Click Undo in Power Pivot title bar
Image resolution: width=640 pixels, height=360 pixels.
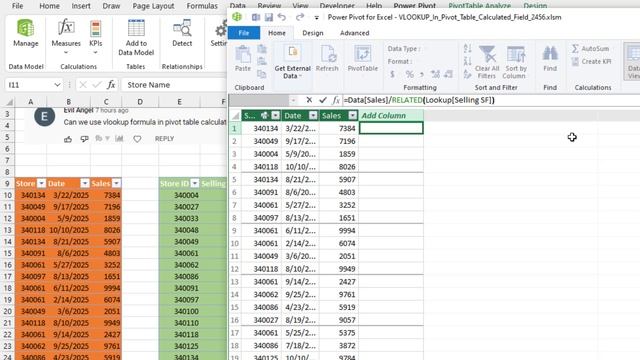282,17
